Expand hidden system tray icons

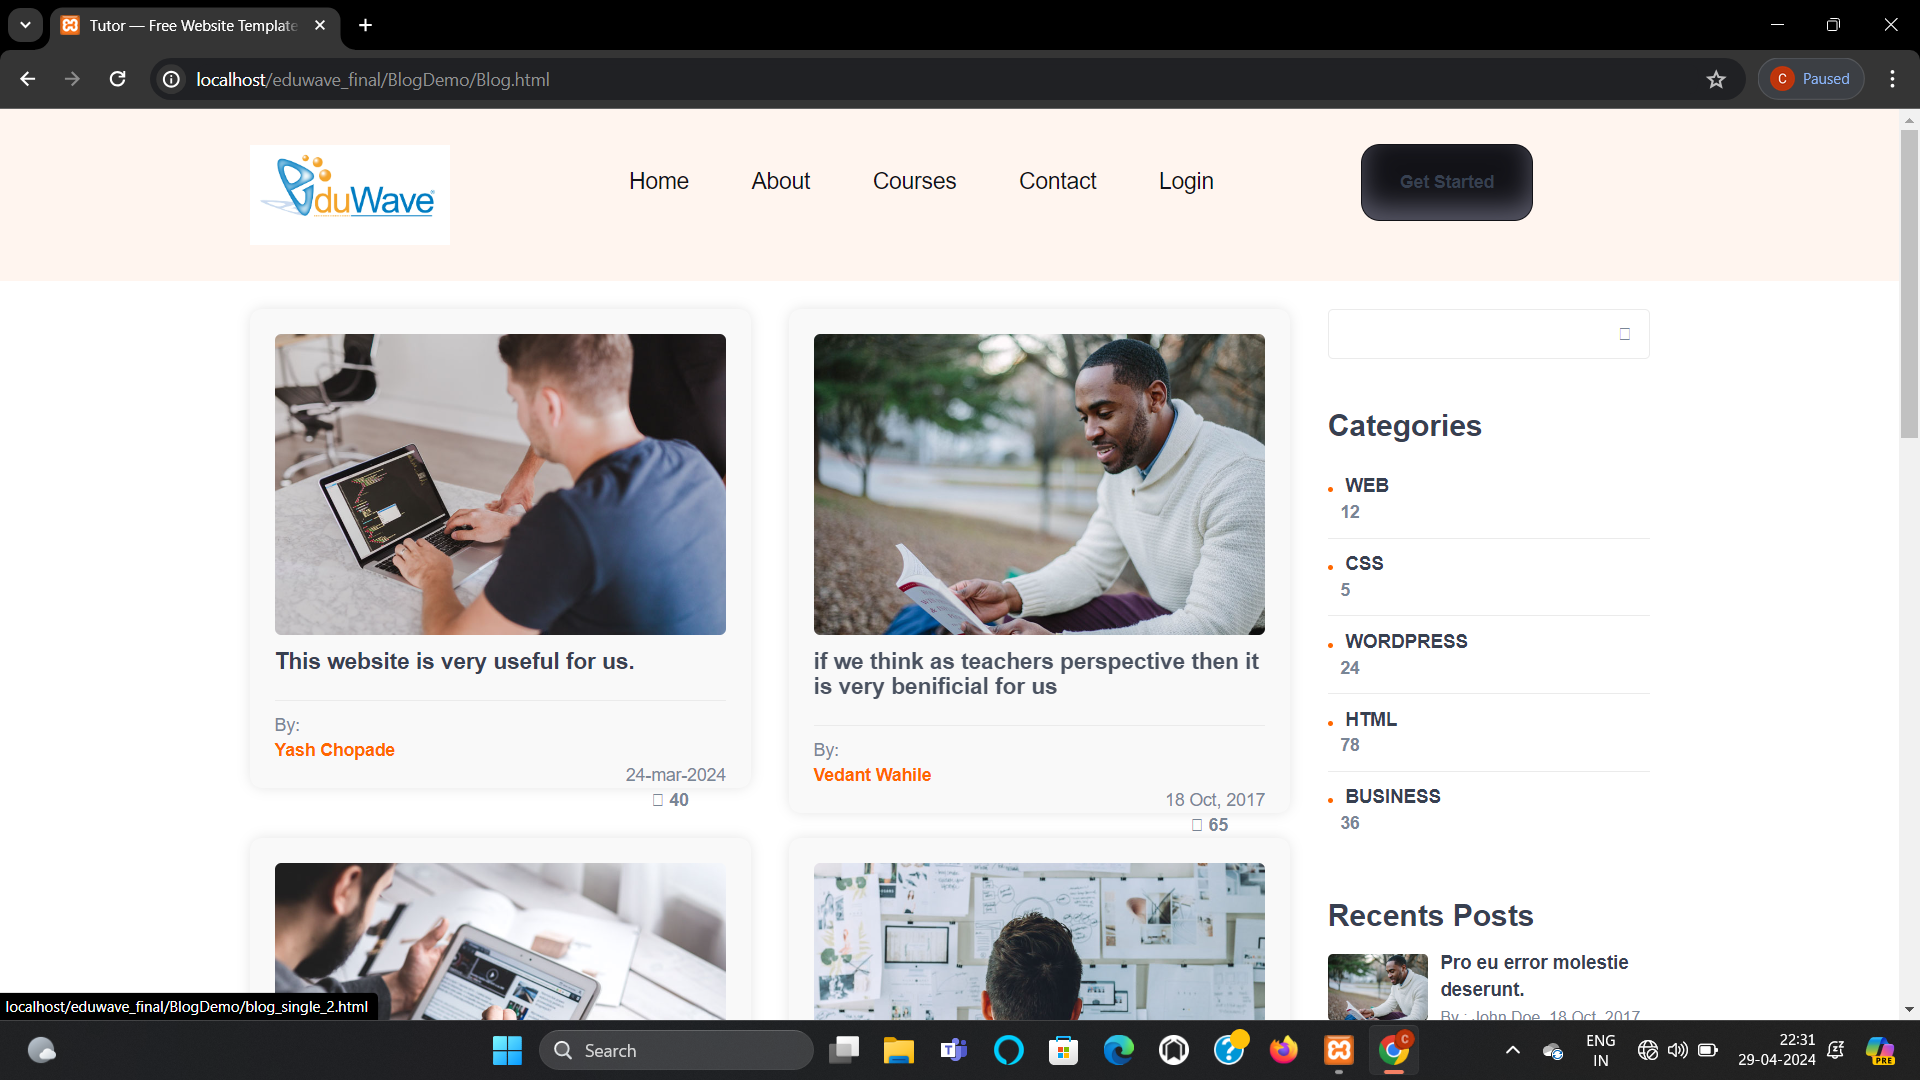(1512, 1050)
